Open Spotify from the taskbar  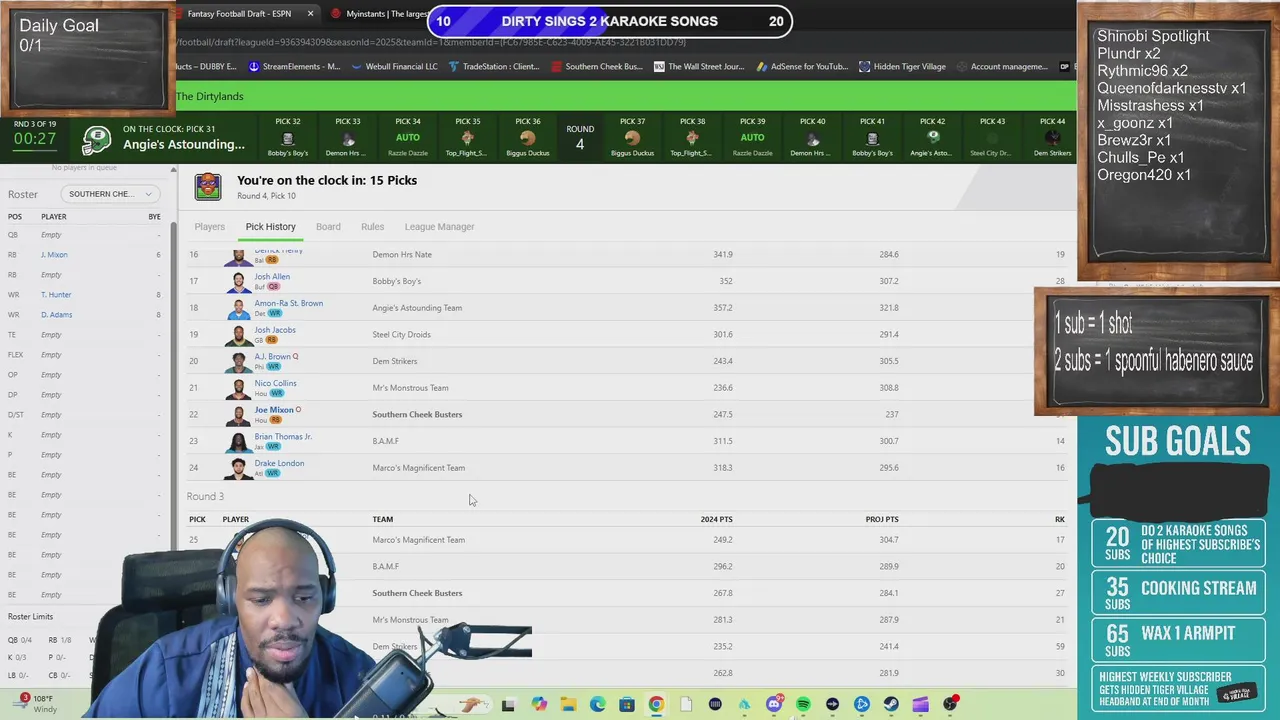[x=803, y=705]
